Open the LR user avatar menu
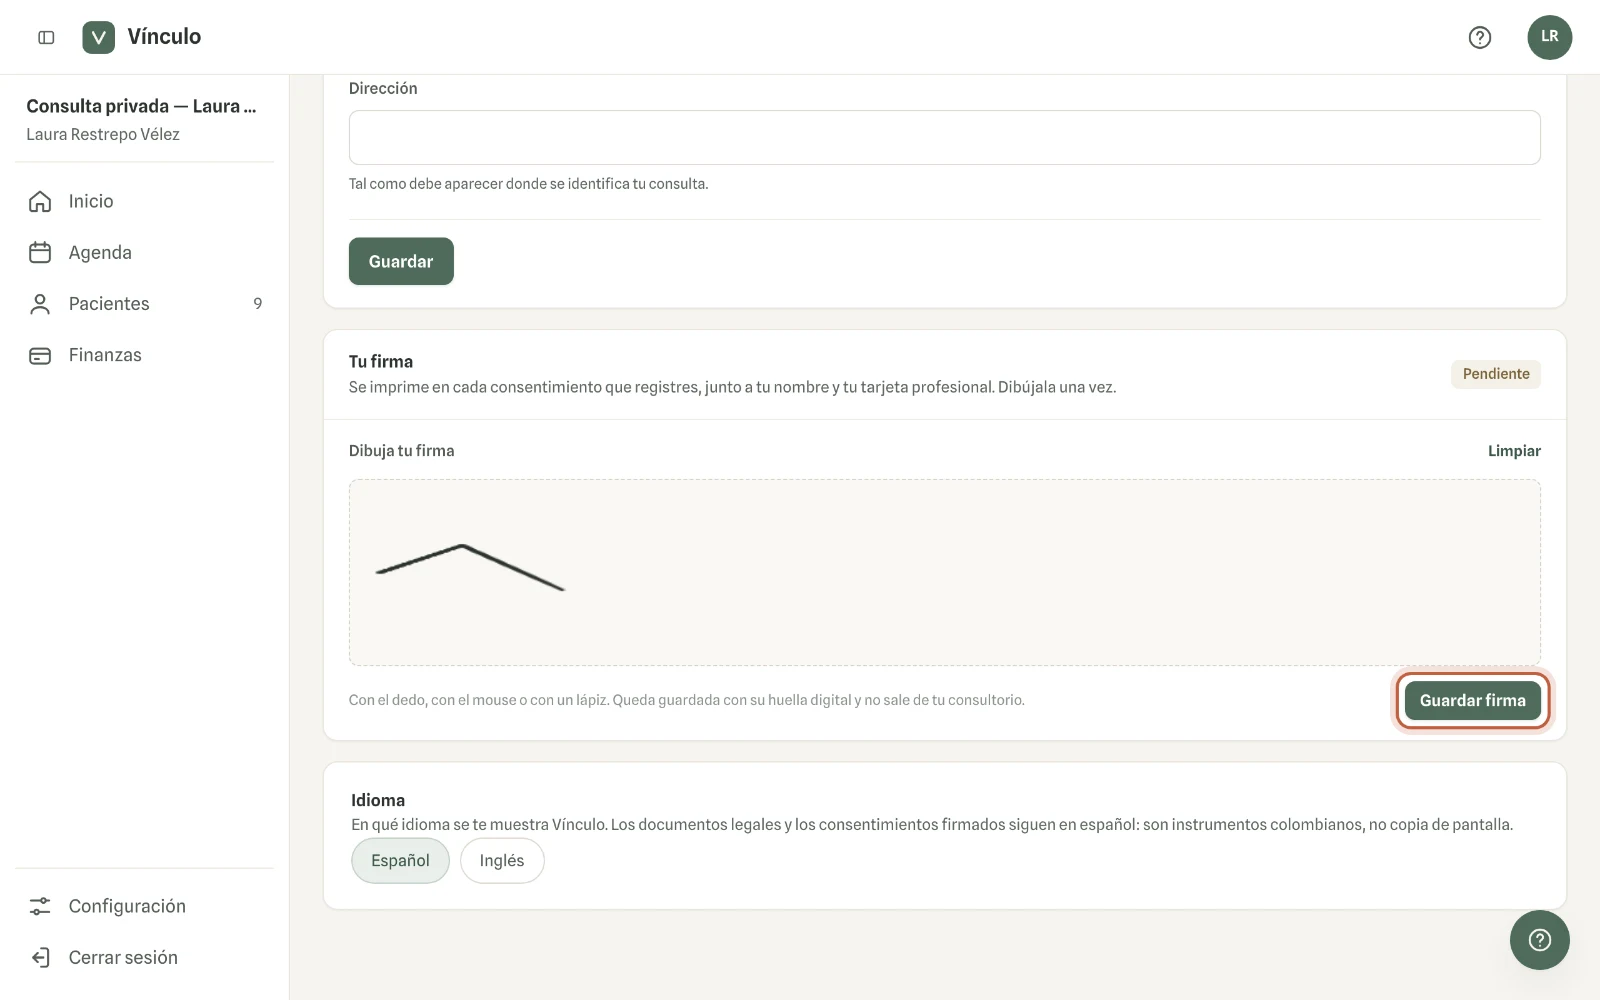The height and width of the screenshot is (1000, 1600). (1549, 37)
